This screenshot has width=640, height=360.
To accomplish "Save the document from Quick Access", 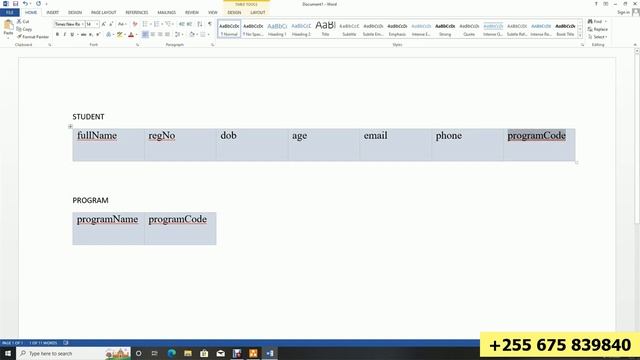I will [16, 4].
